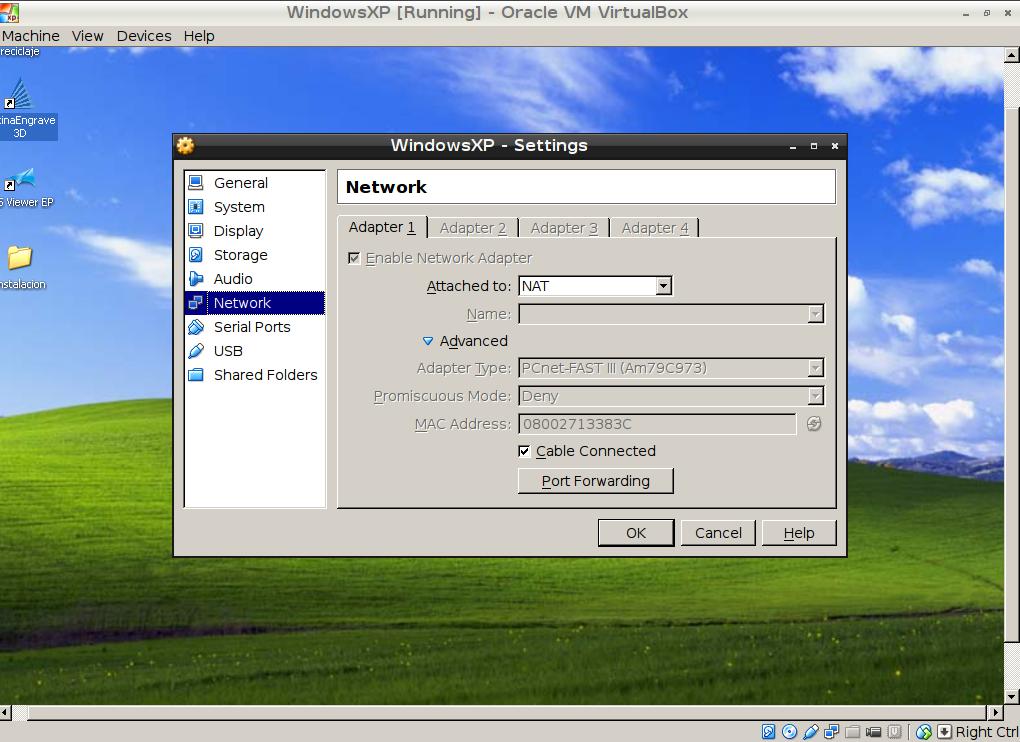Click the VirtualBox XP icon in title bar

click(x=9, y=12)
